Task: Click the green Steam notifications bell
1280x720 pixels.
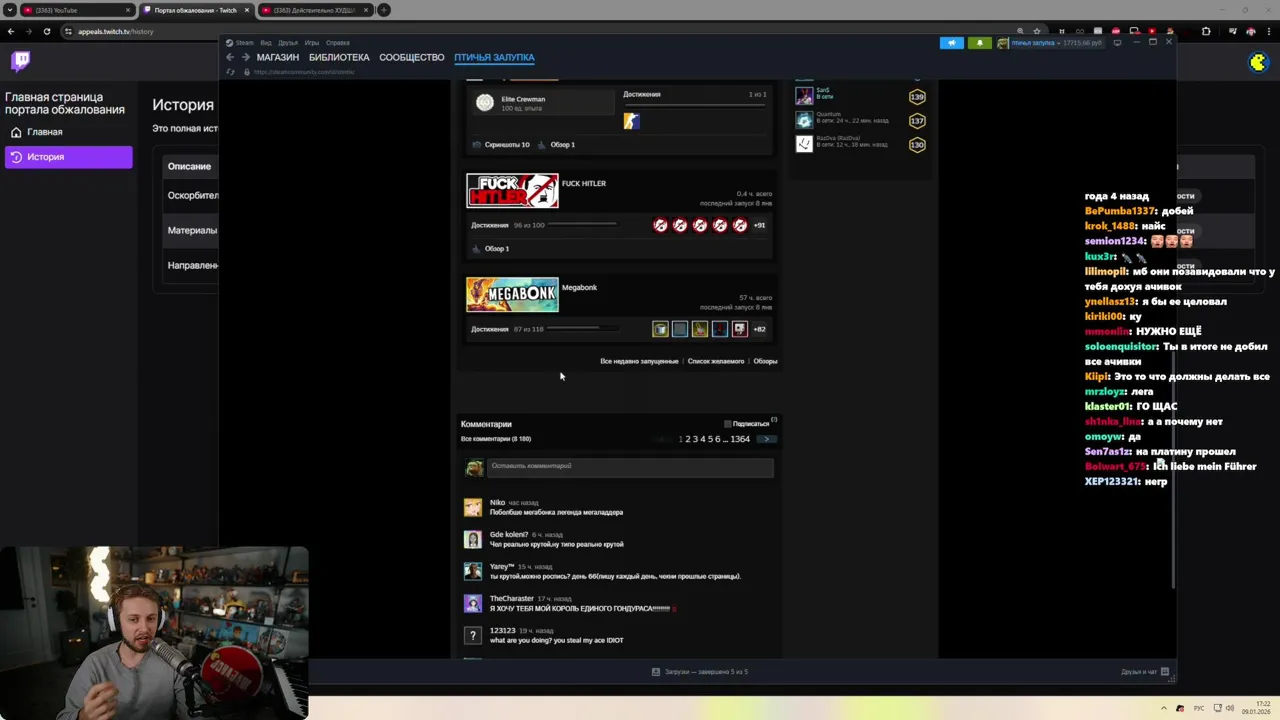Action: point(979,43)
